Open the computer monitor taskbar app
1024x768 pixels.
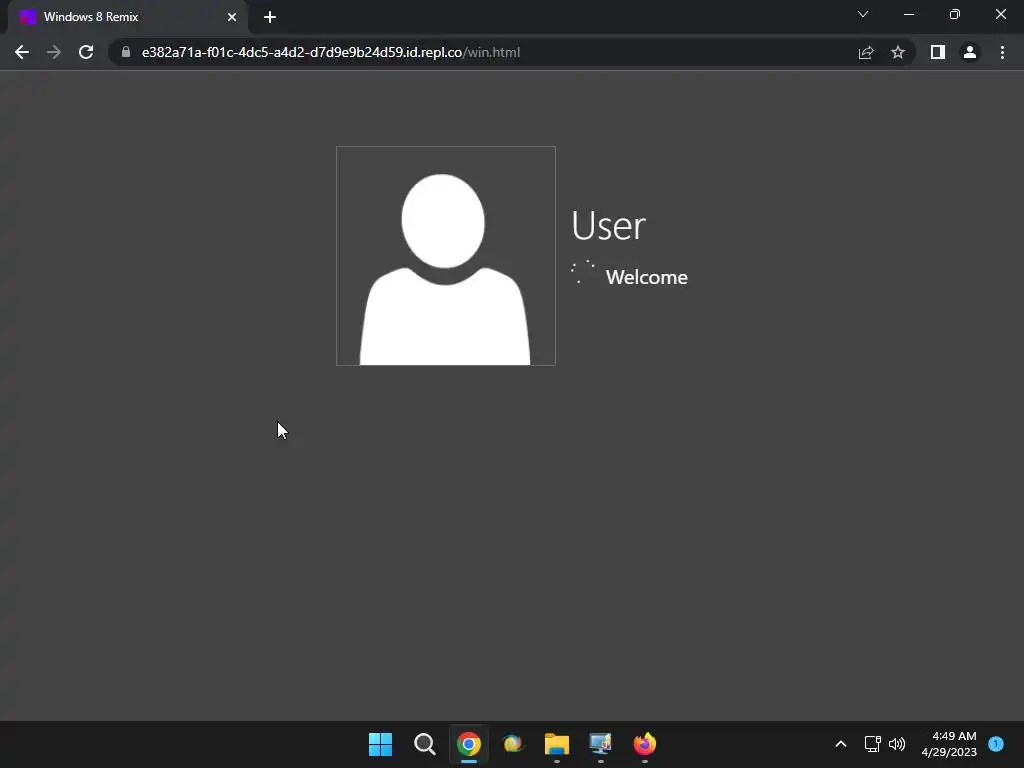[x=601, y=744]
